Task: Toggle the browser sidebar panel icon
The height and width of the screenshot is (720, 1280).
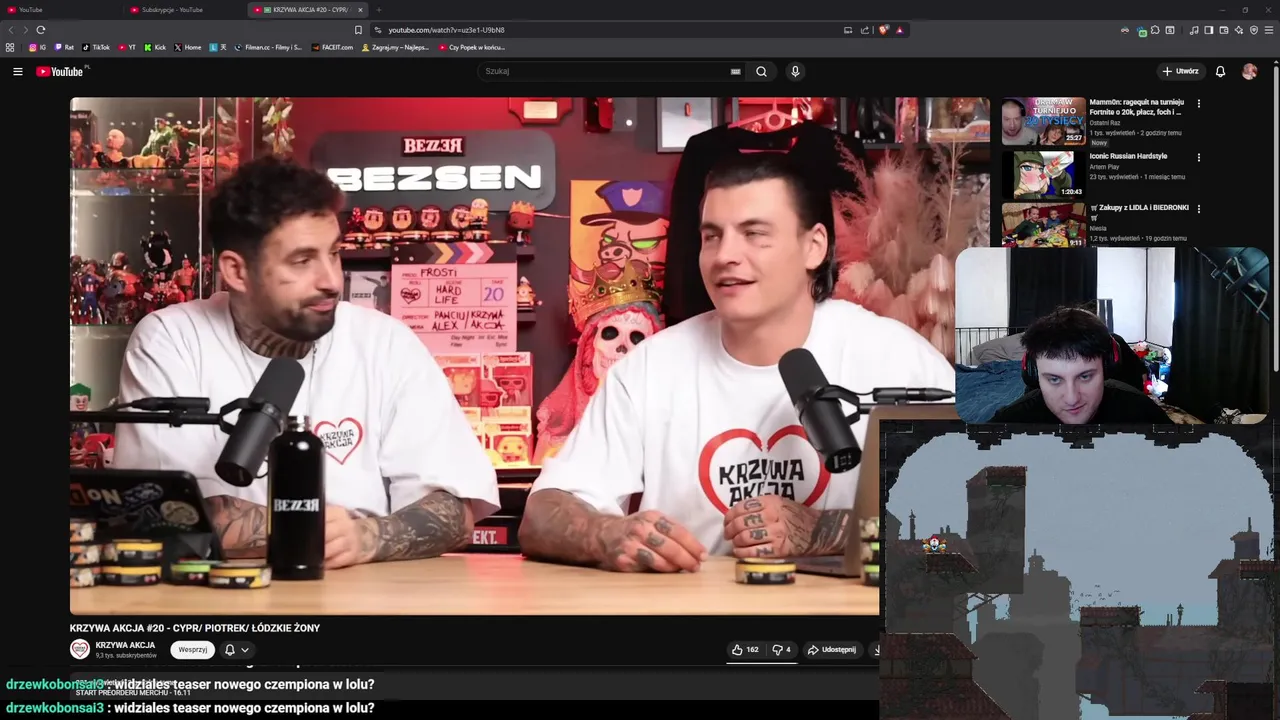Action: (x=1209, y=30)
